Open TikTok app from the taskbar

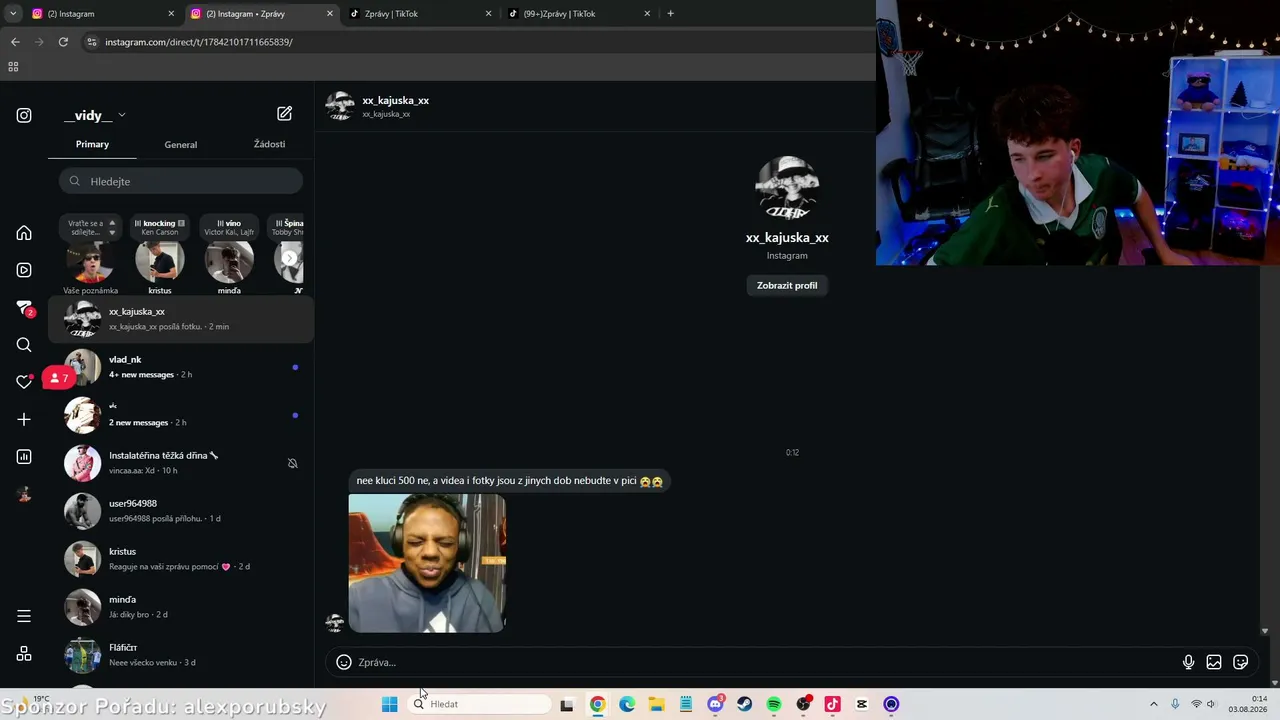pyautogui.click(x=832, y=704)
